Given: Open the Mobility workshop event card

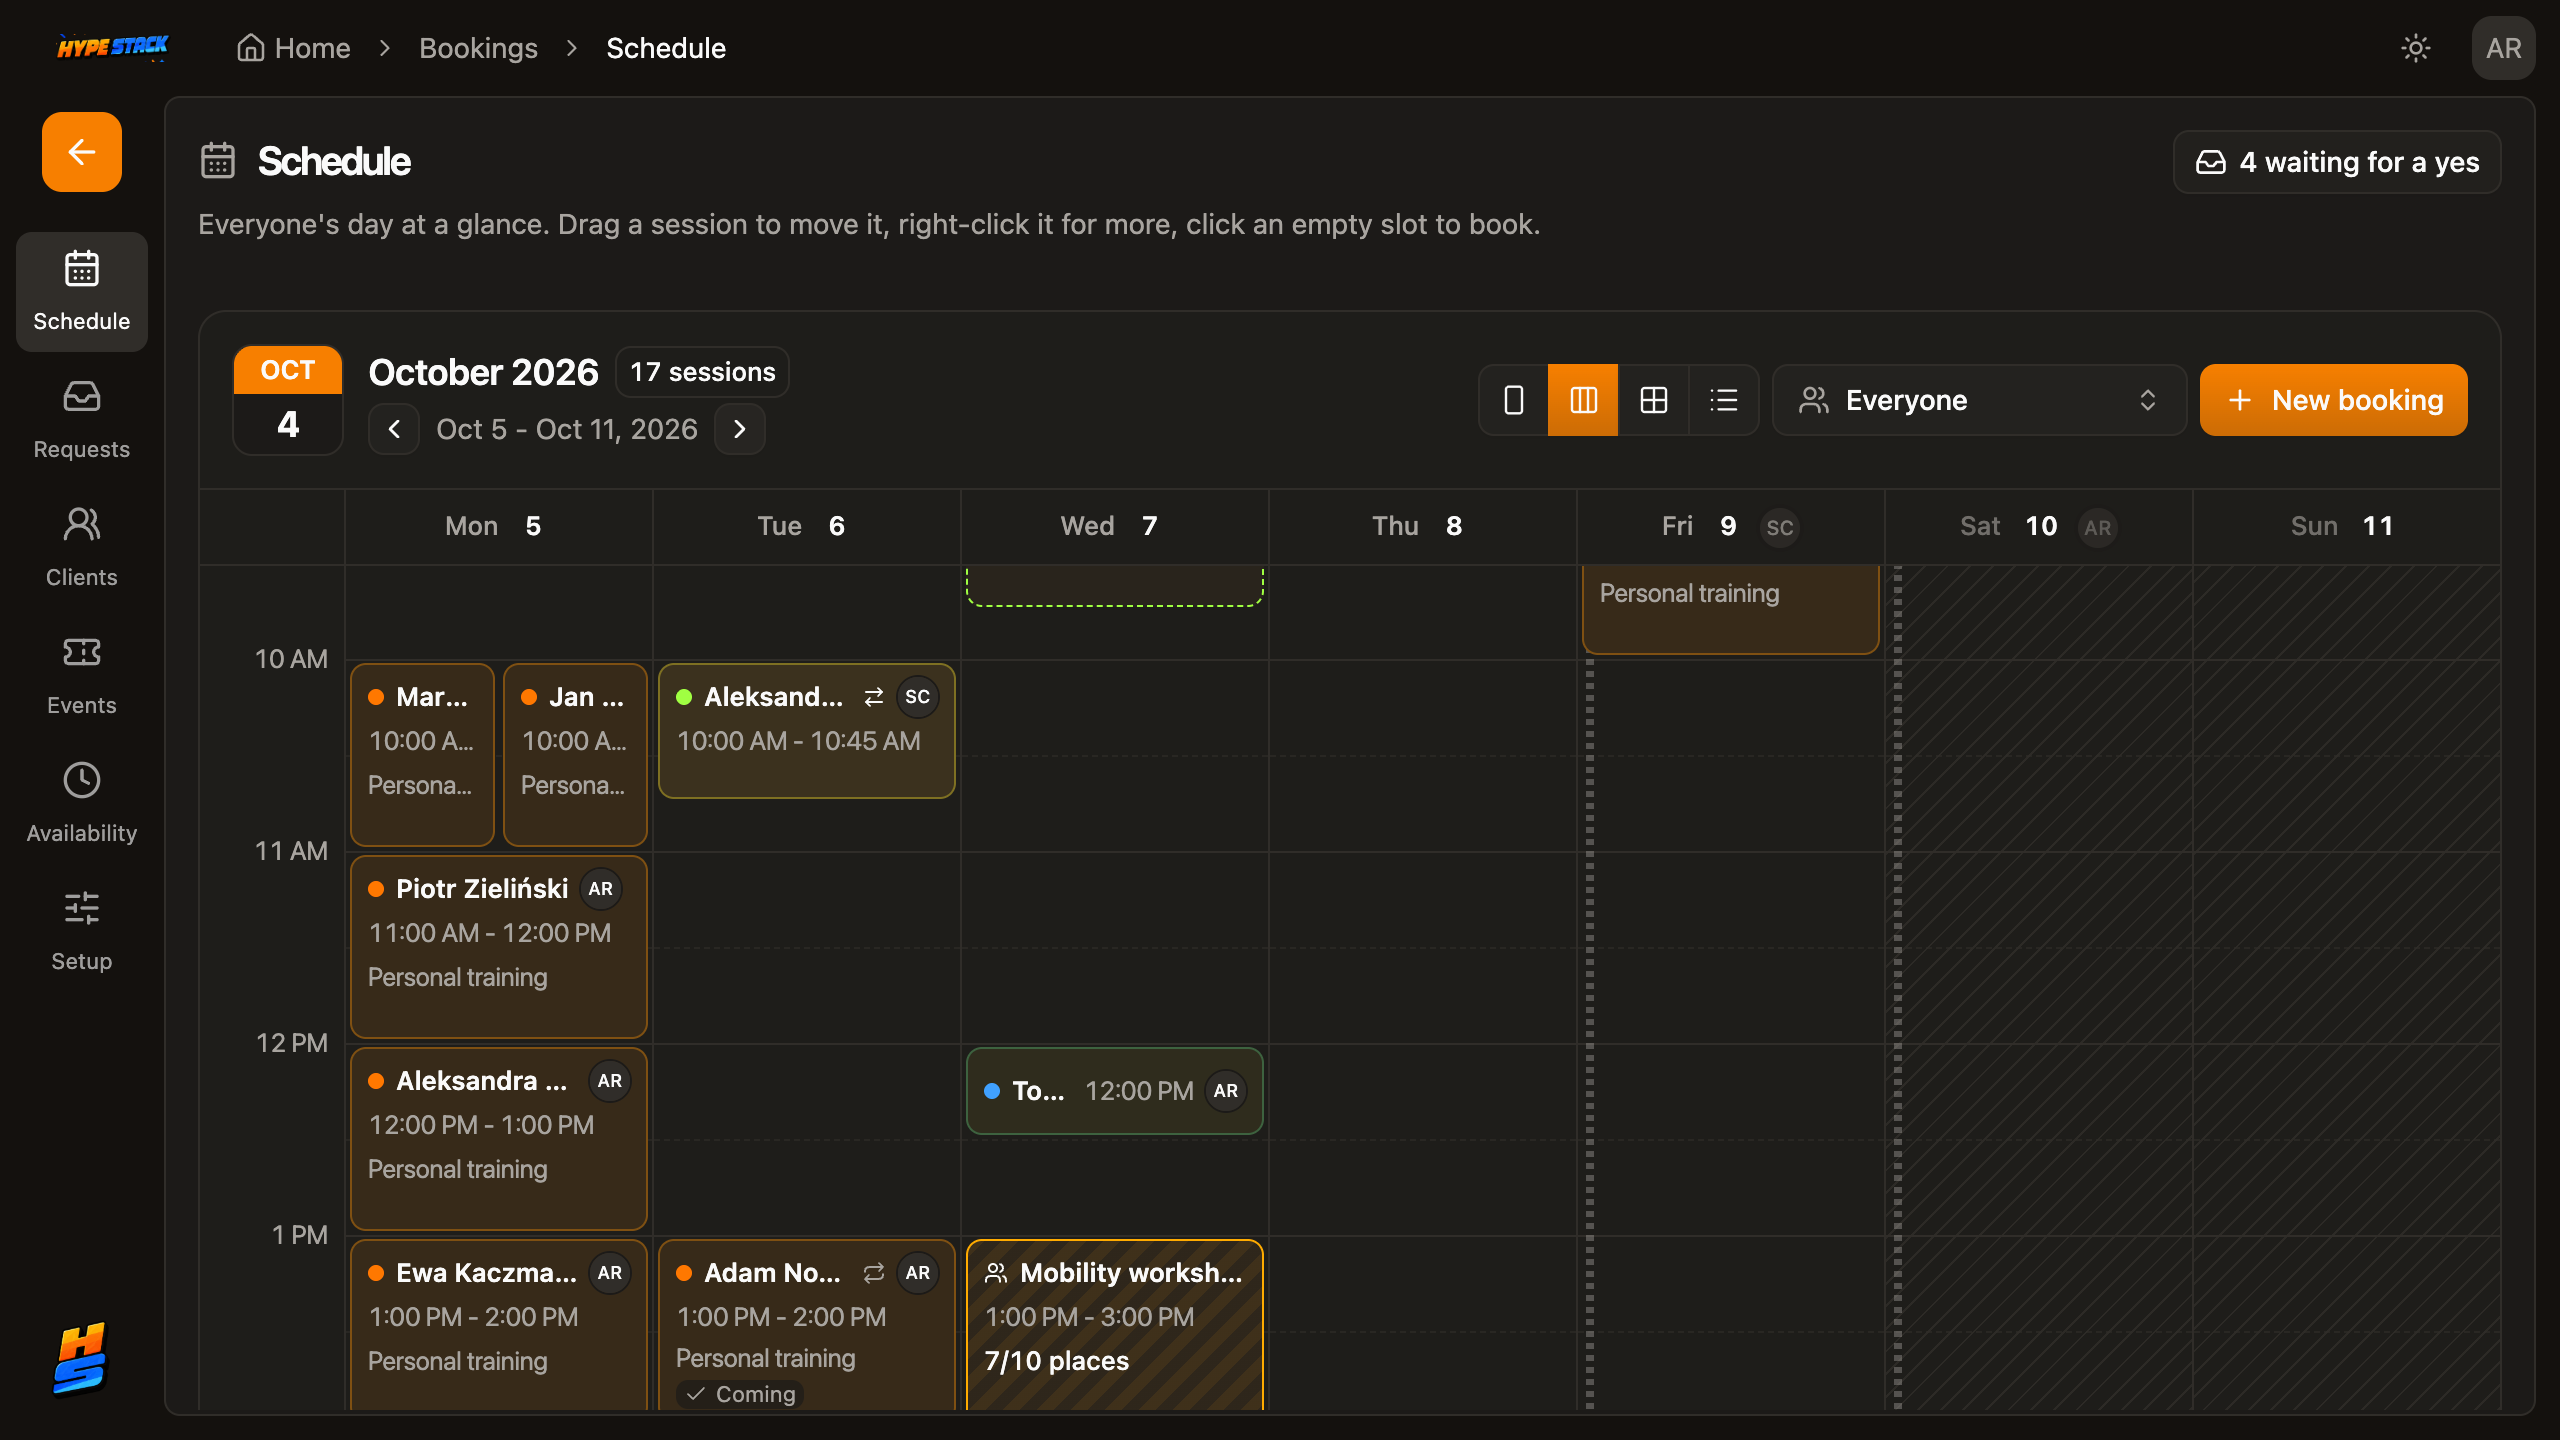Looking at the screenshot, I should point(1115,1325).
